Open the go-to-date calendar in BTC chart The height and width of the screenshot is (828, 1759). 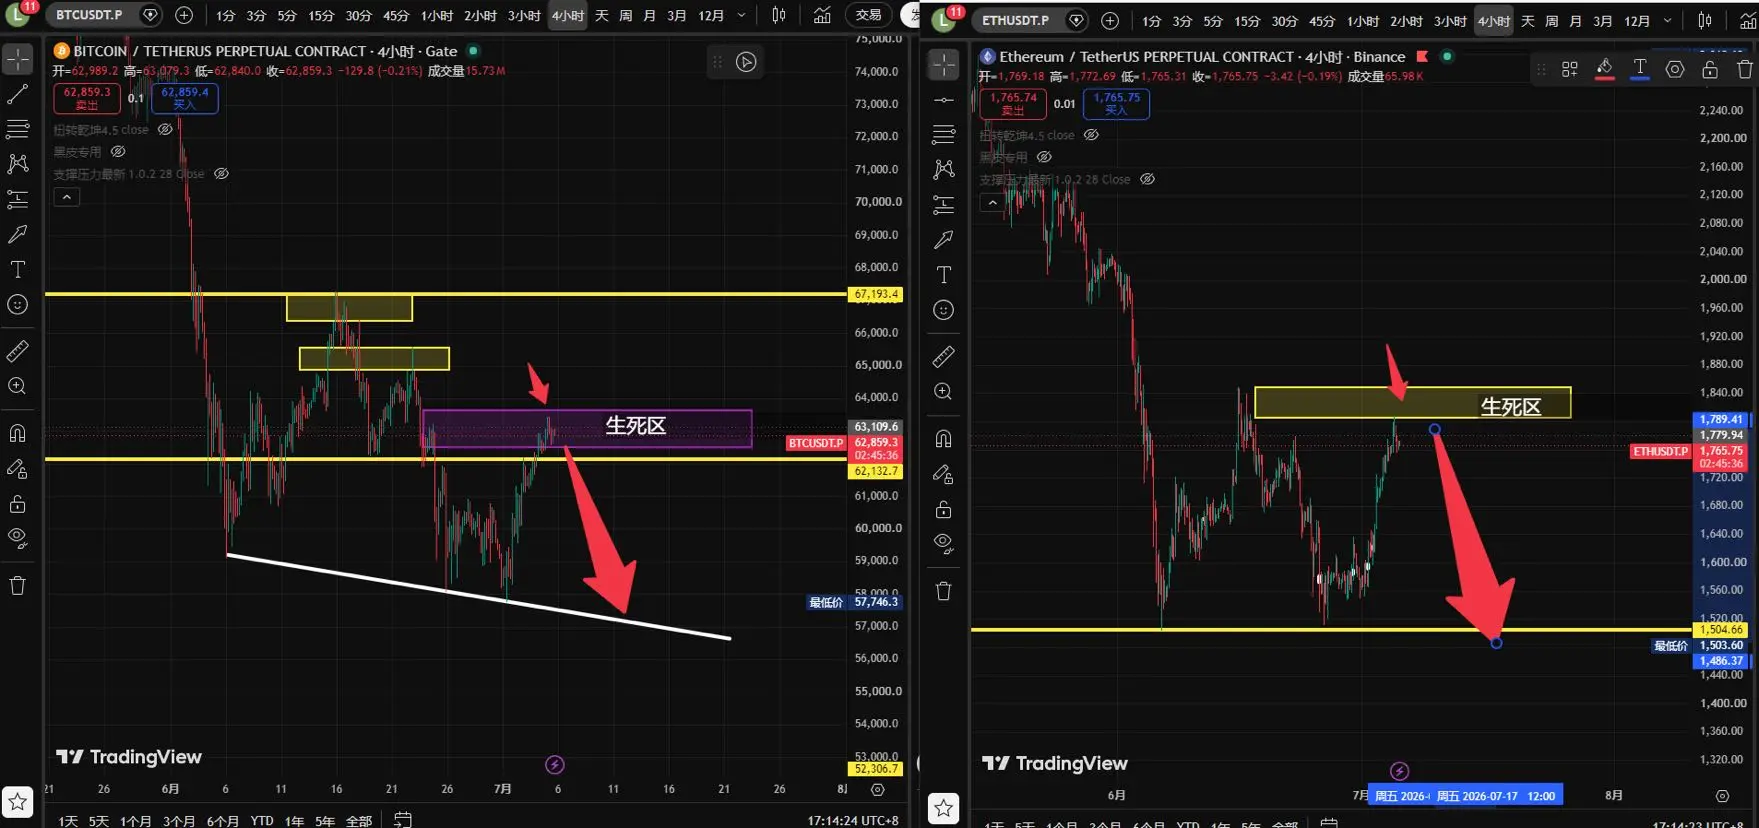point(402,820)
